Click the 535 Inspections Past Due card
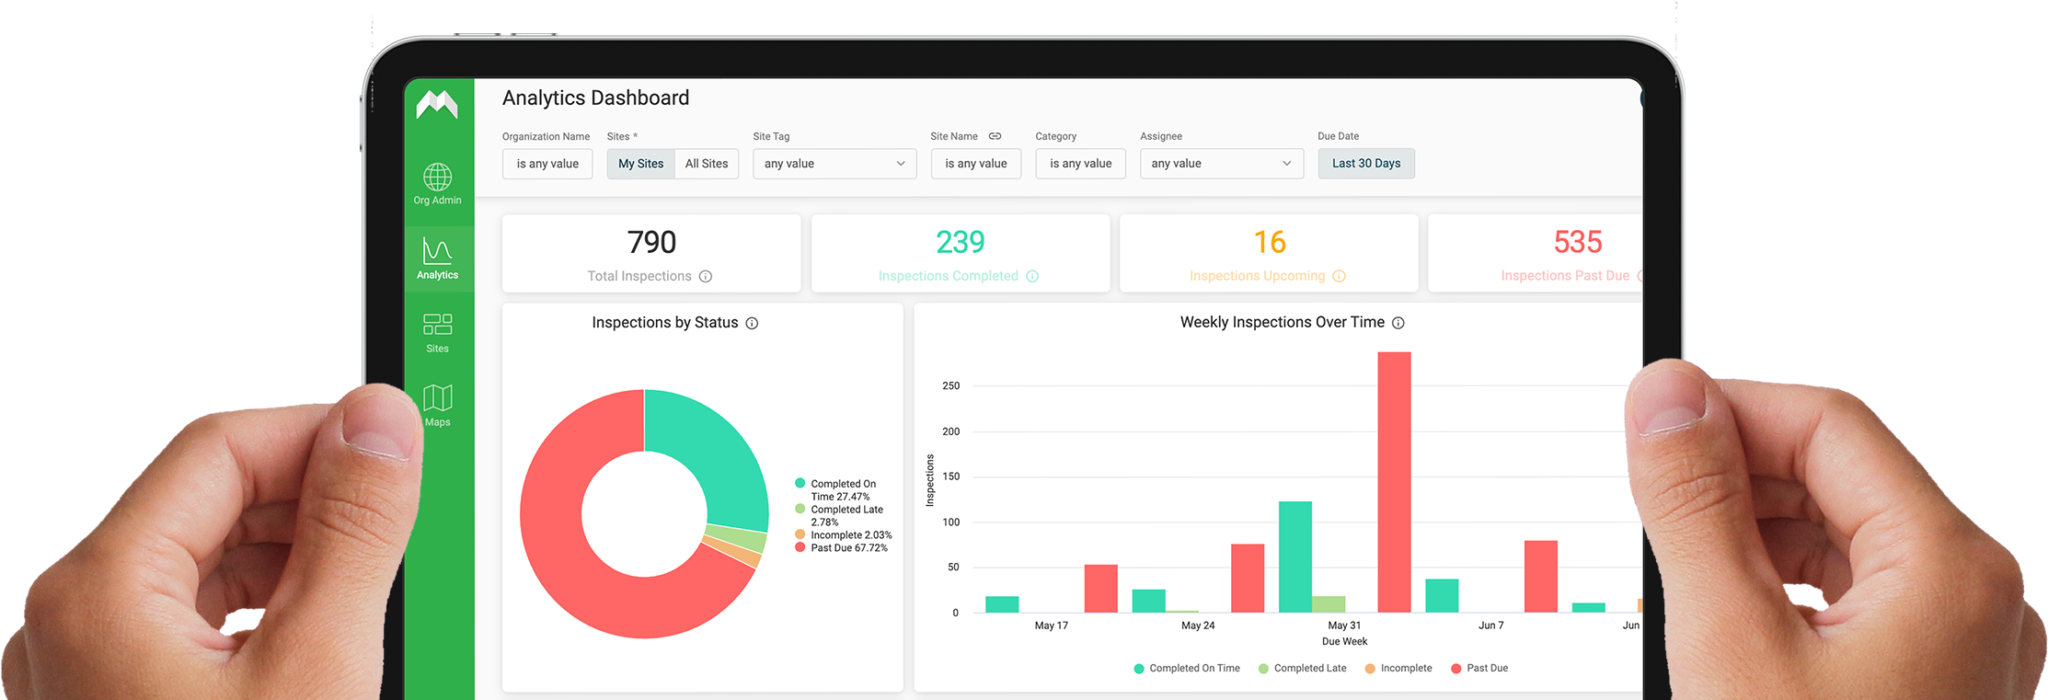 [x=1536, y=253]
